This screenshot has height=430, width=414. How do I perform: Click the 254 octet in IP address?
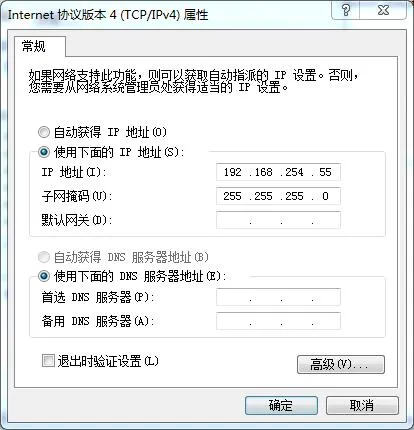tap(294, 172)
